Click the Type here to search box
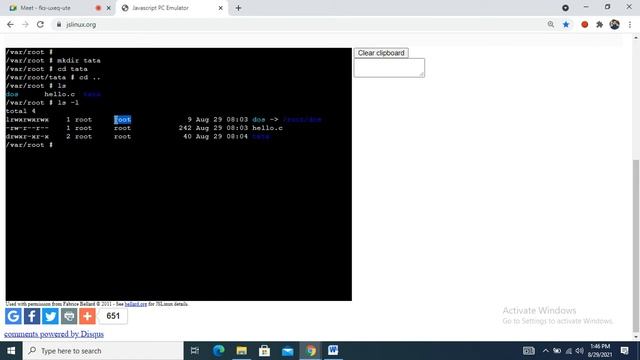The width and height of the screenshot is (640, 360). pos(103,351)
